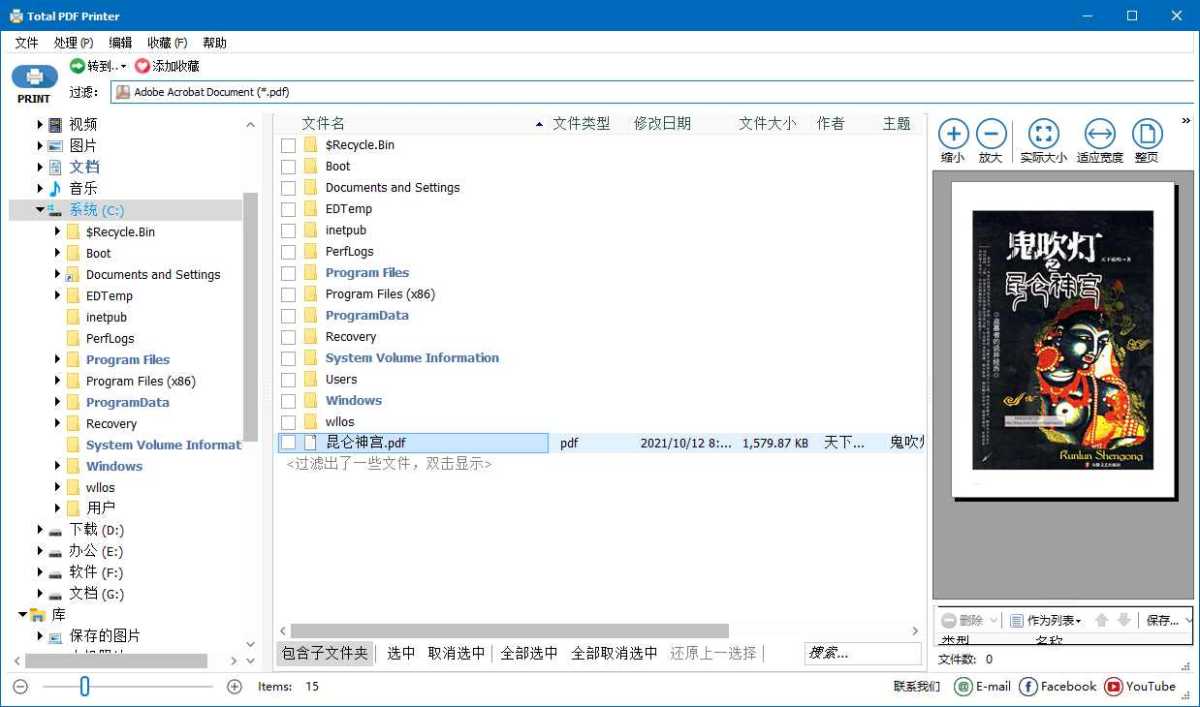Screen dimensions: 1200x707
Task: Expand the 文档 (G:) drive node
Action: coord(40,594)
